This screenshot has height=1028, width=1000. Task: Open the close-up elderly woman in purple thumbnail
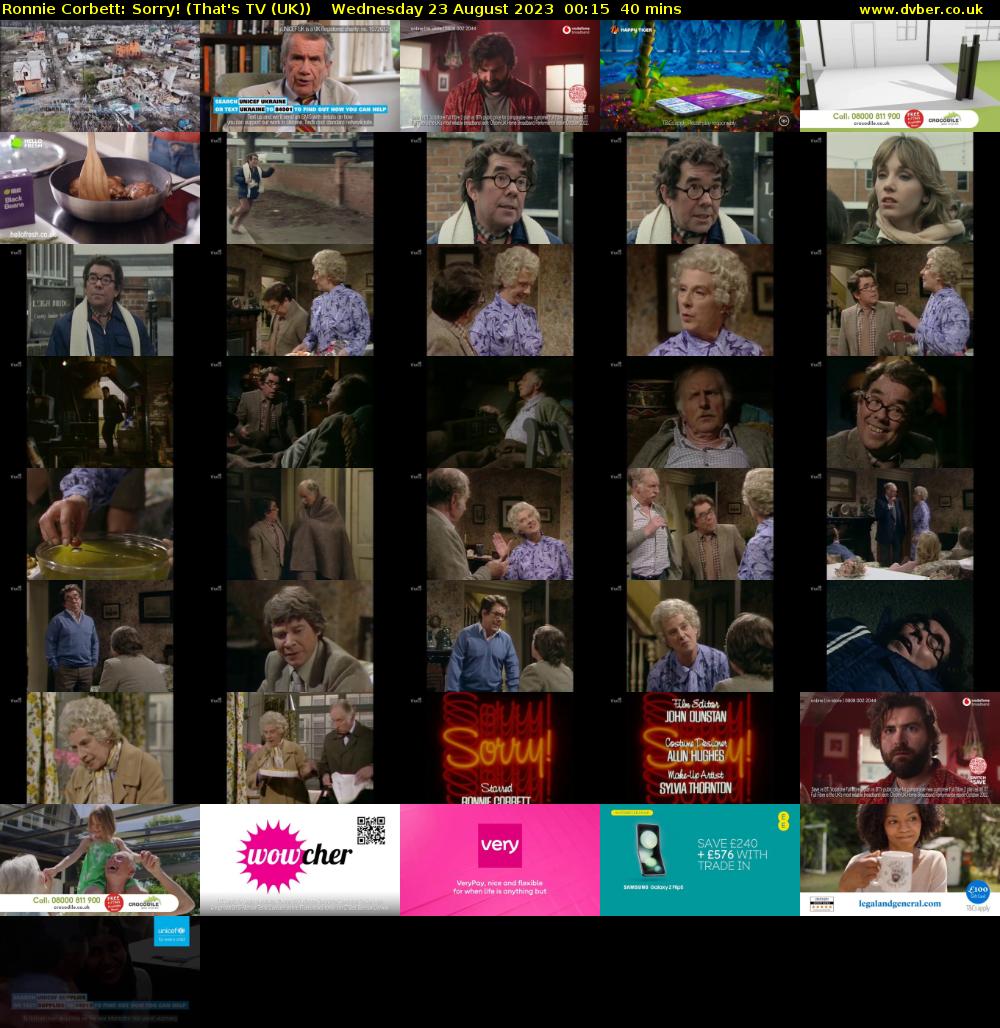click(700, 300)
